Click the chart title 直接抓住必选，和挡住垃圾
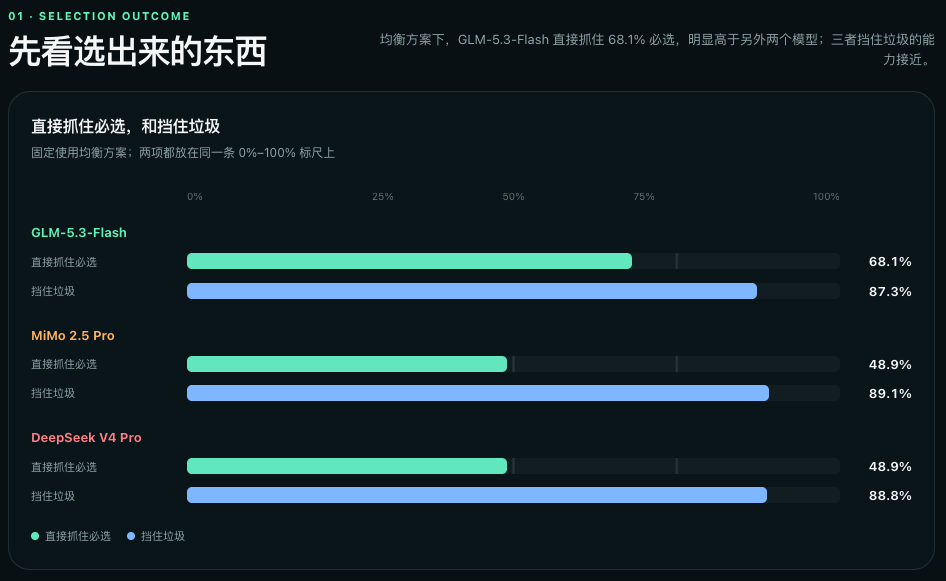 [x=125, y=126]
